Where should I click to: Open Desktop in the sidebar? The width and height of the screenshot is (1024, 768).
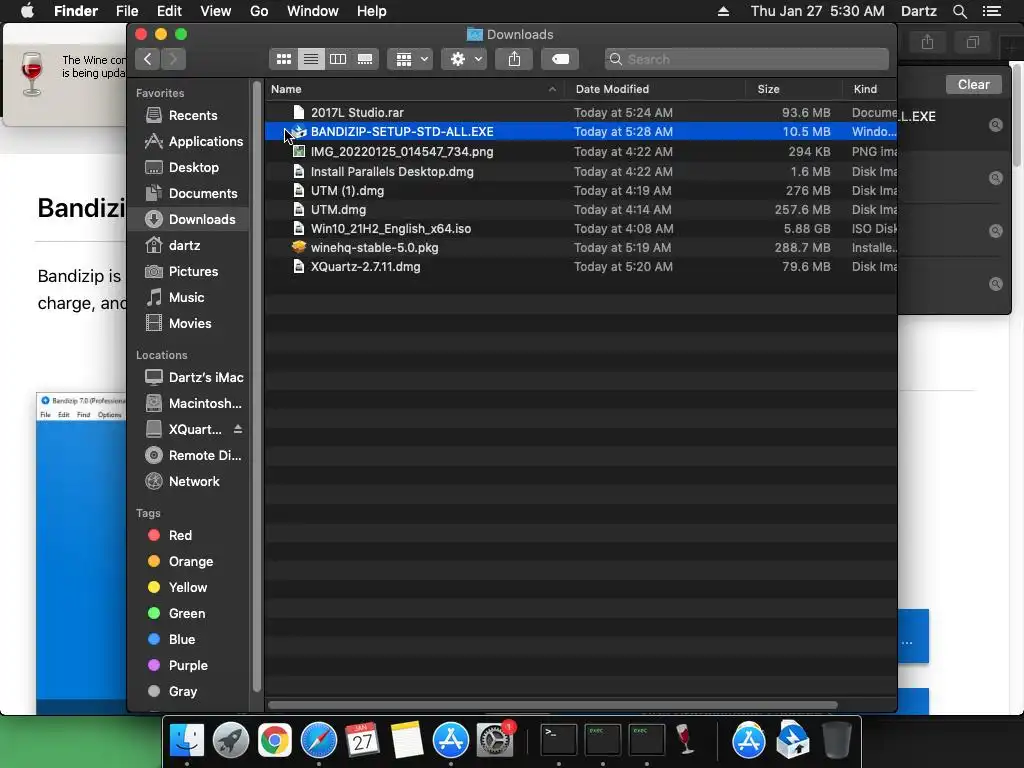[187, 167]
